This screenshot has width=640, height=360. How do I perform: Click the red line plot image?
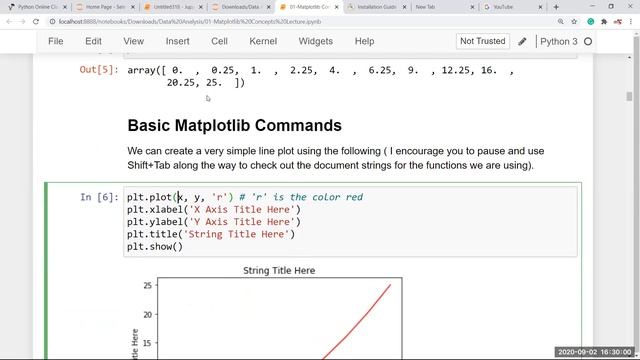click(280, 318)
